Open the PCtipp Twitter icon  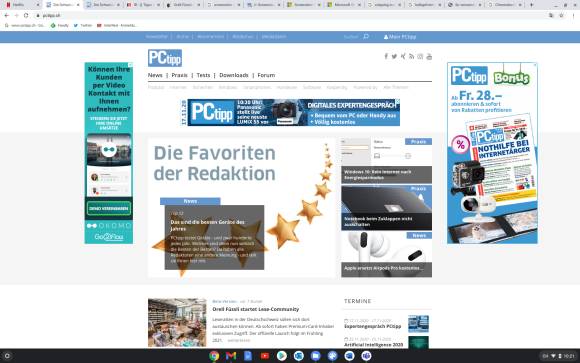coord(394,56)
